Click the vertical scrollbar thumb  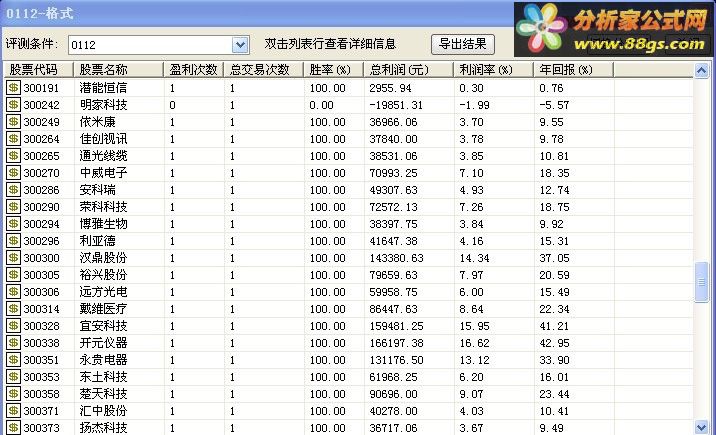click(701, 282)
